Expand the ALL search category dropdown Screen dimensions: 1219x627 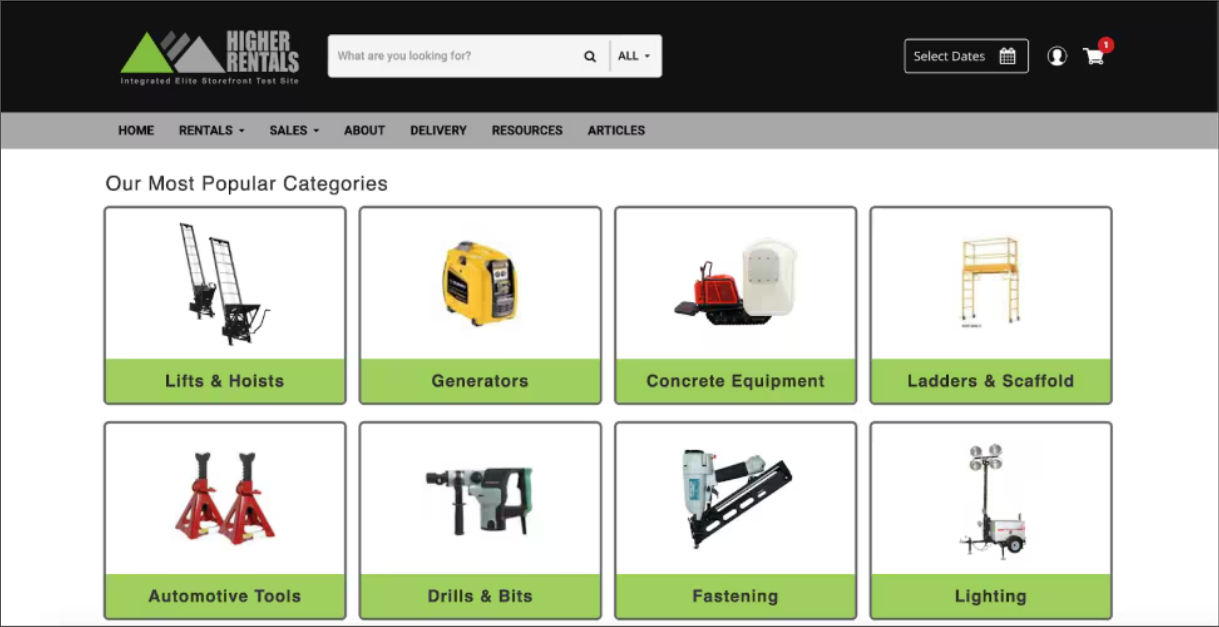634,57
